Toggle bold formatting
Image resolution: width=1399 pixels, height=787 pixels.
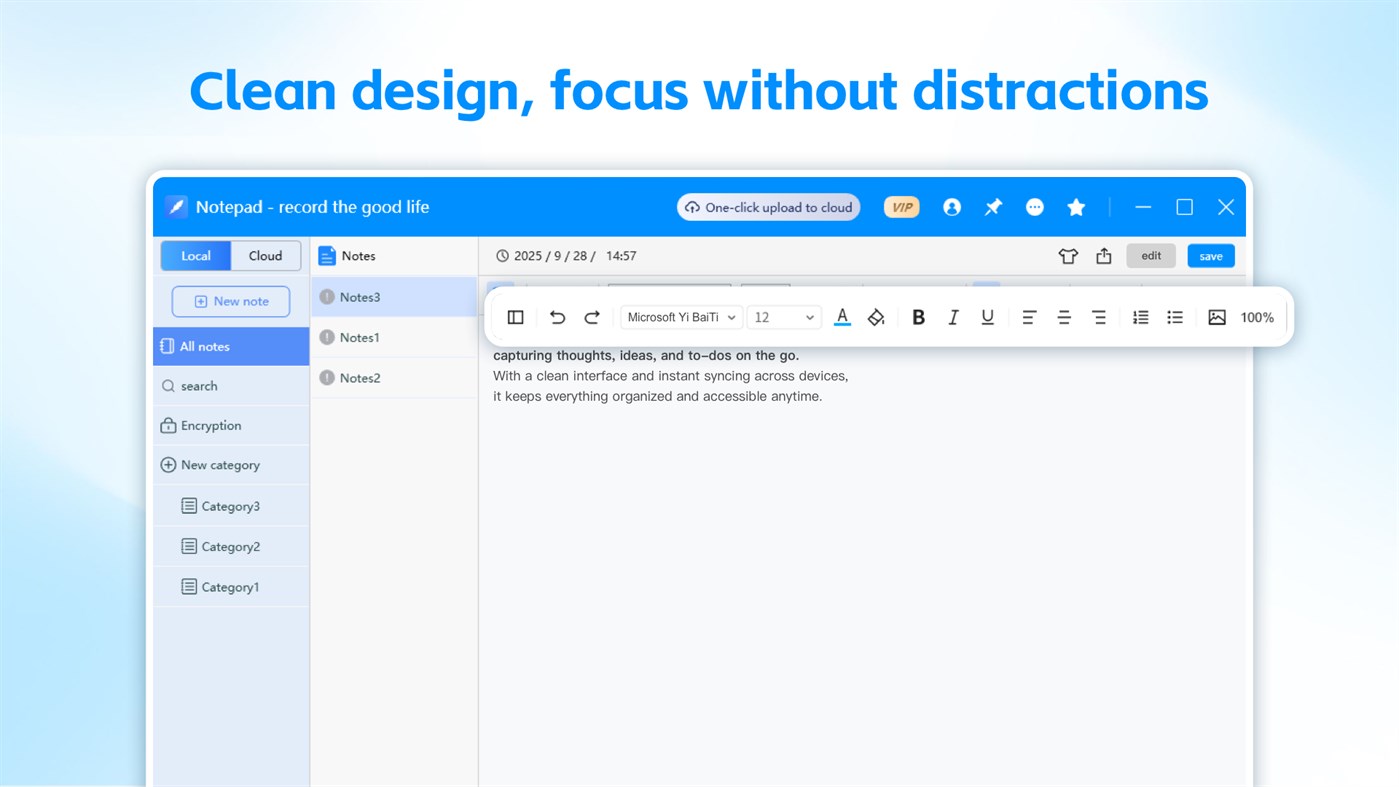(x=919, y=317)
